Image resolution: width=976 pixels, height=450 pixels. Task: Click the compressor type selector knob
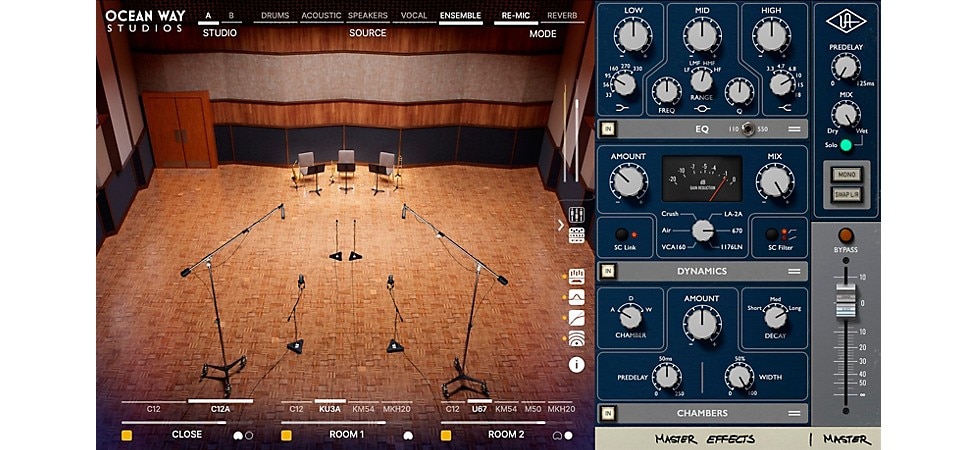coord(703,231)
